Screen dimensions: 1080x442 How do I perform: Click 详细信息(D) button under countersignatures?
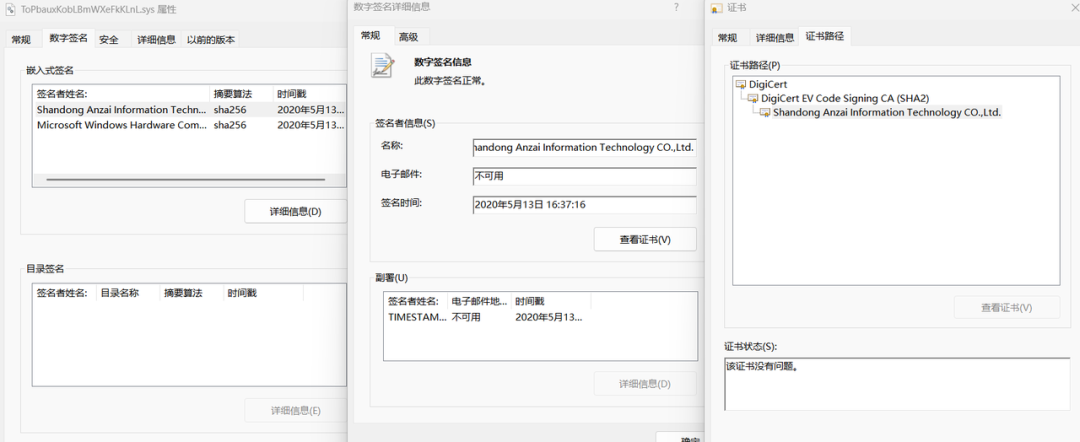pyautogui.click(x=645, y=383)
